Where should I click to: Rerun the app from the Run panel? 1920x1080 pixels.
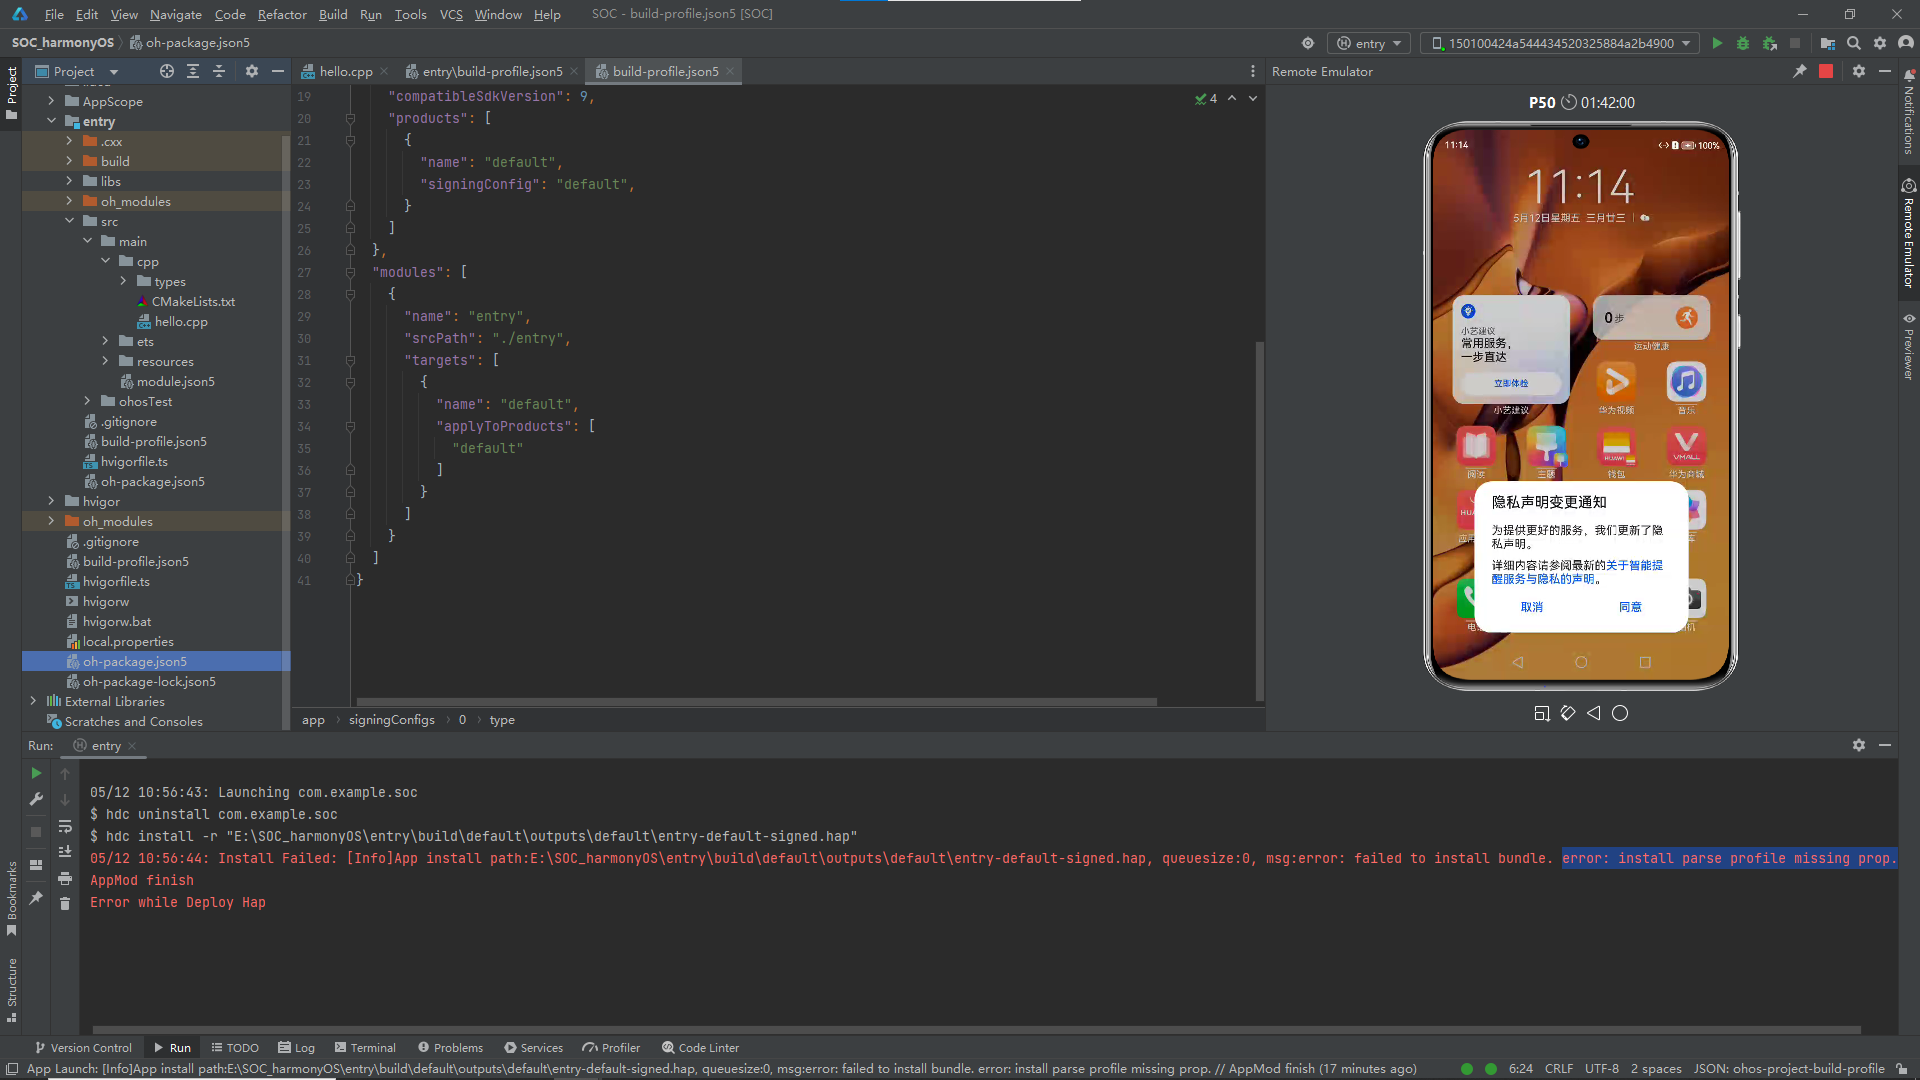[x=36, y=773]
